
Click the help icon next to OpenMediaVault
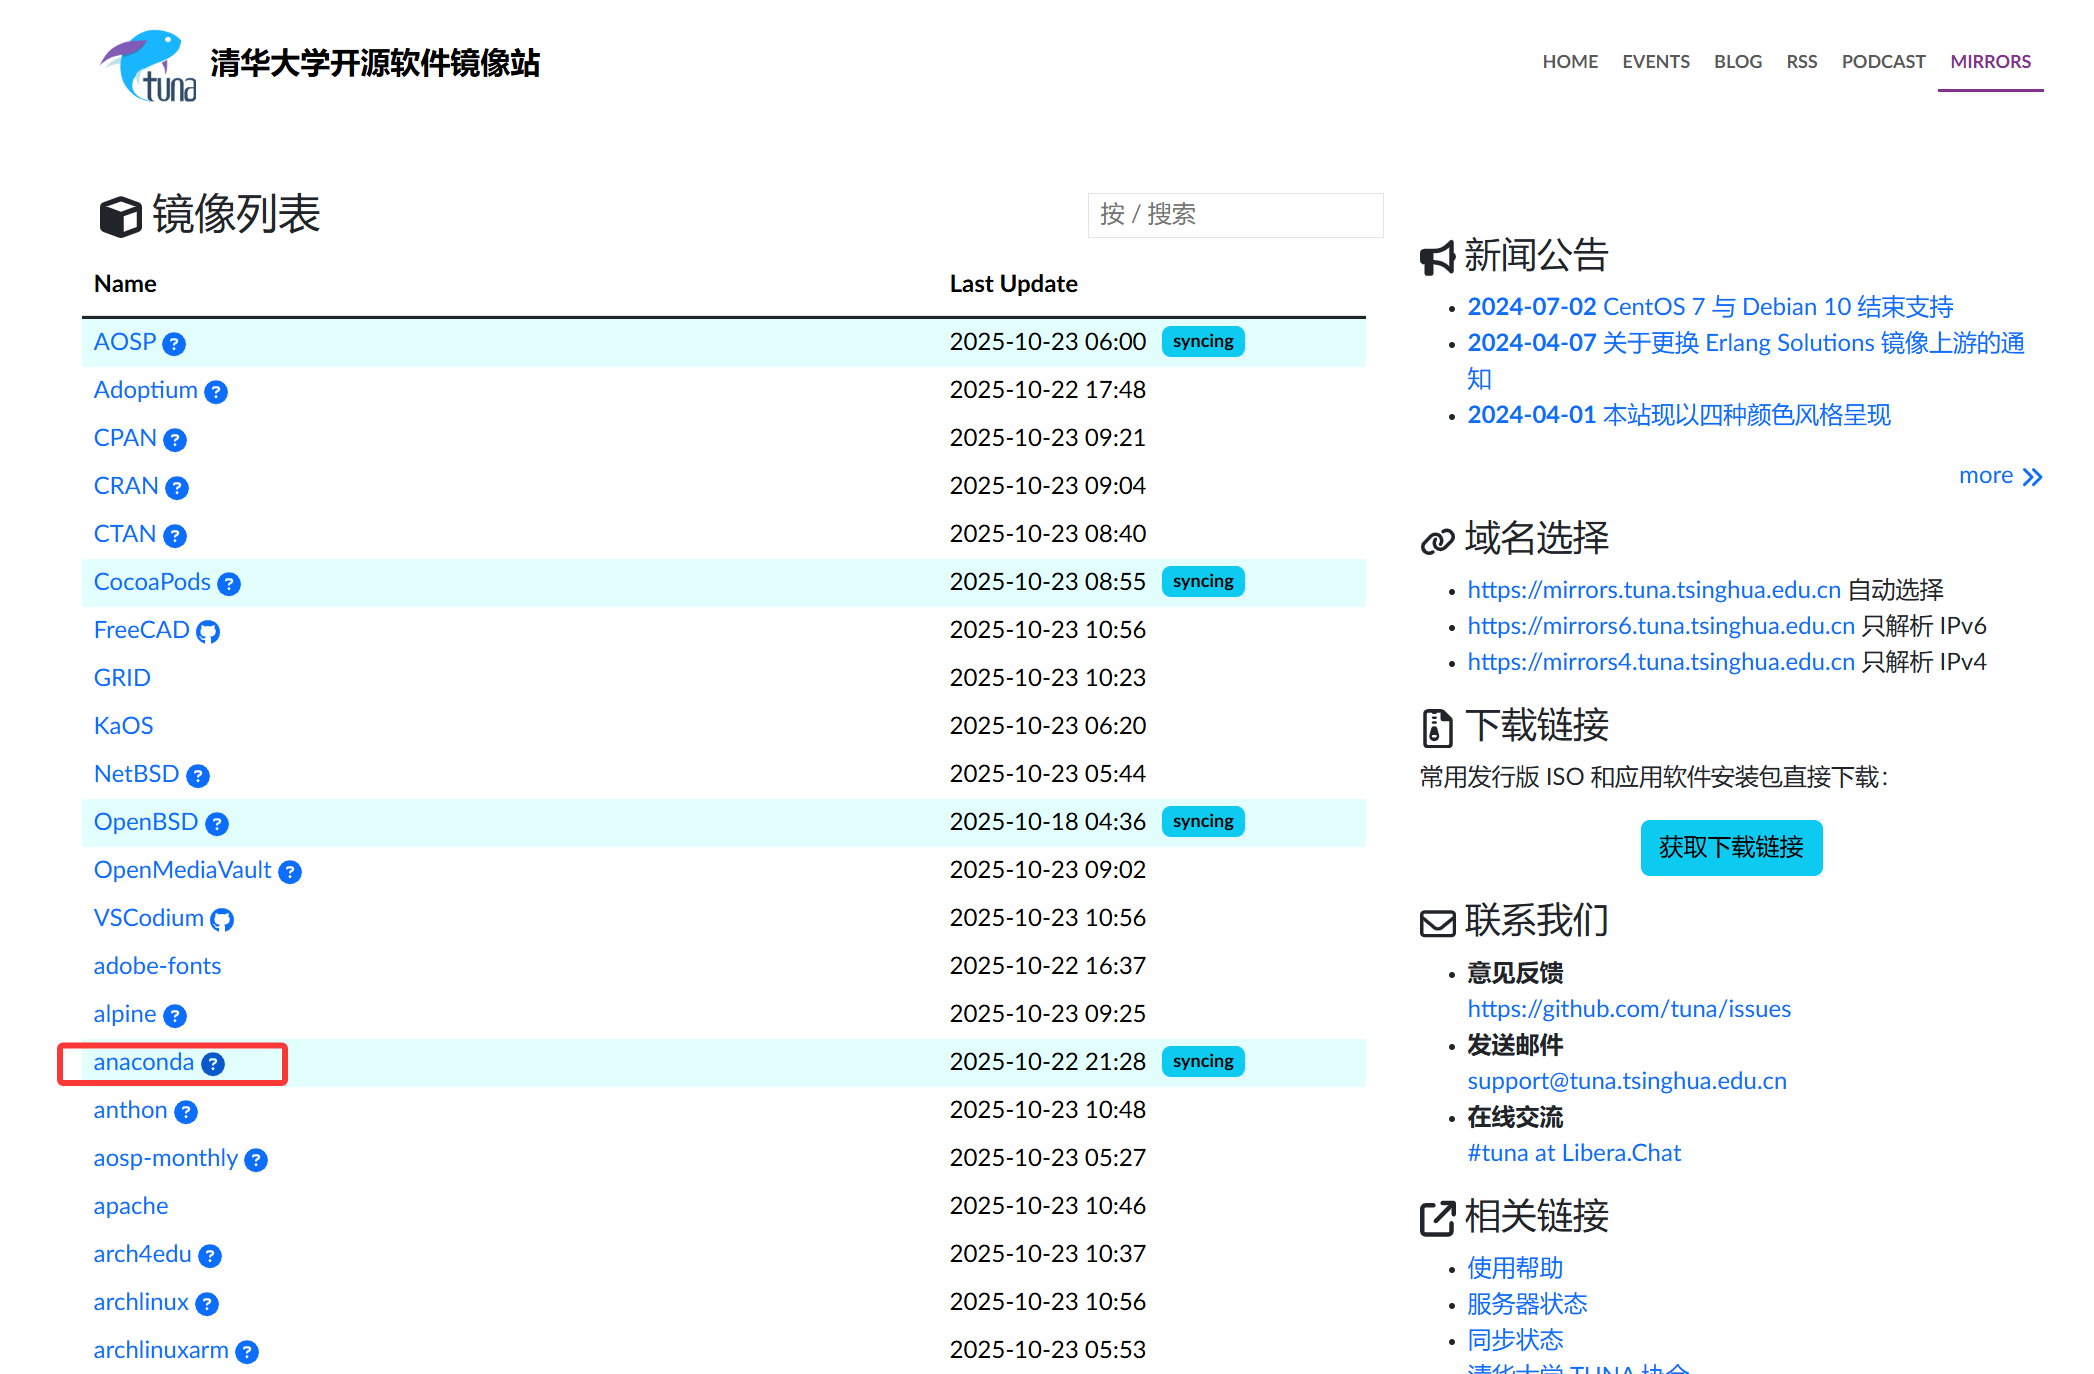pos(290,872)
